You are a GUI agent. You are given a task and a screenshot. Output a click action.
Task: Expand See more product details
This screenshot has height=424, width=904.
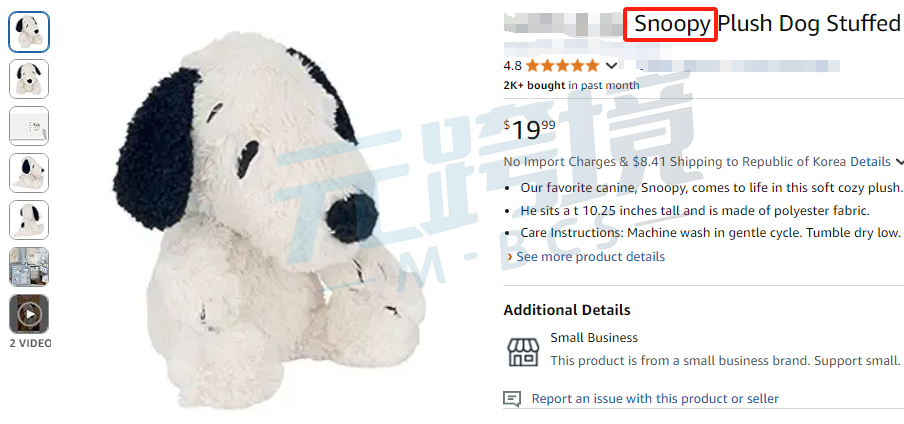click(x=586, y=257)
